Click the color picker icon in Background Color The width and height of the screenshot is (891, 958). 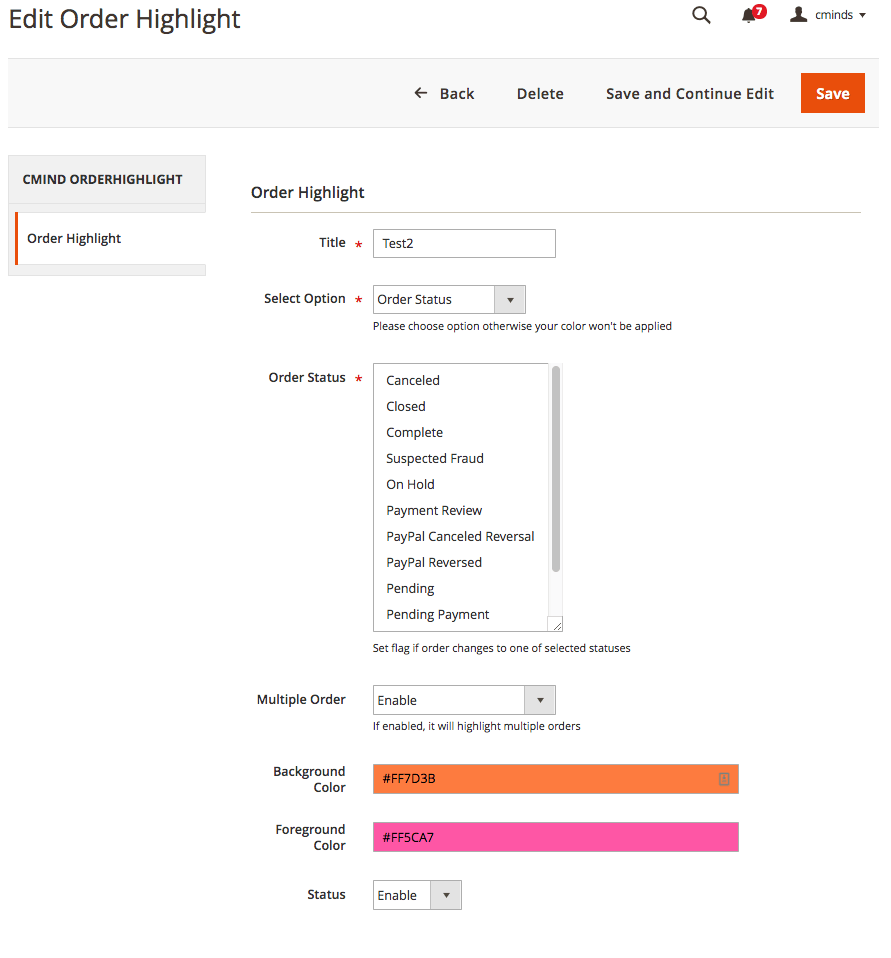(724, 779)
